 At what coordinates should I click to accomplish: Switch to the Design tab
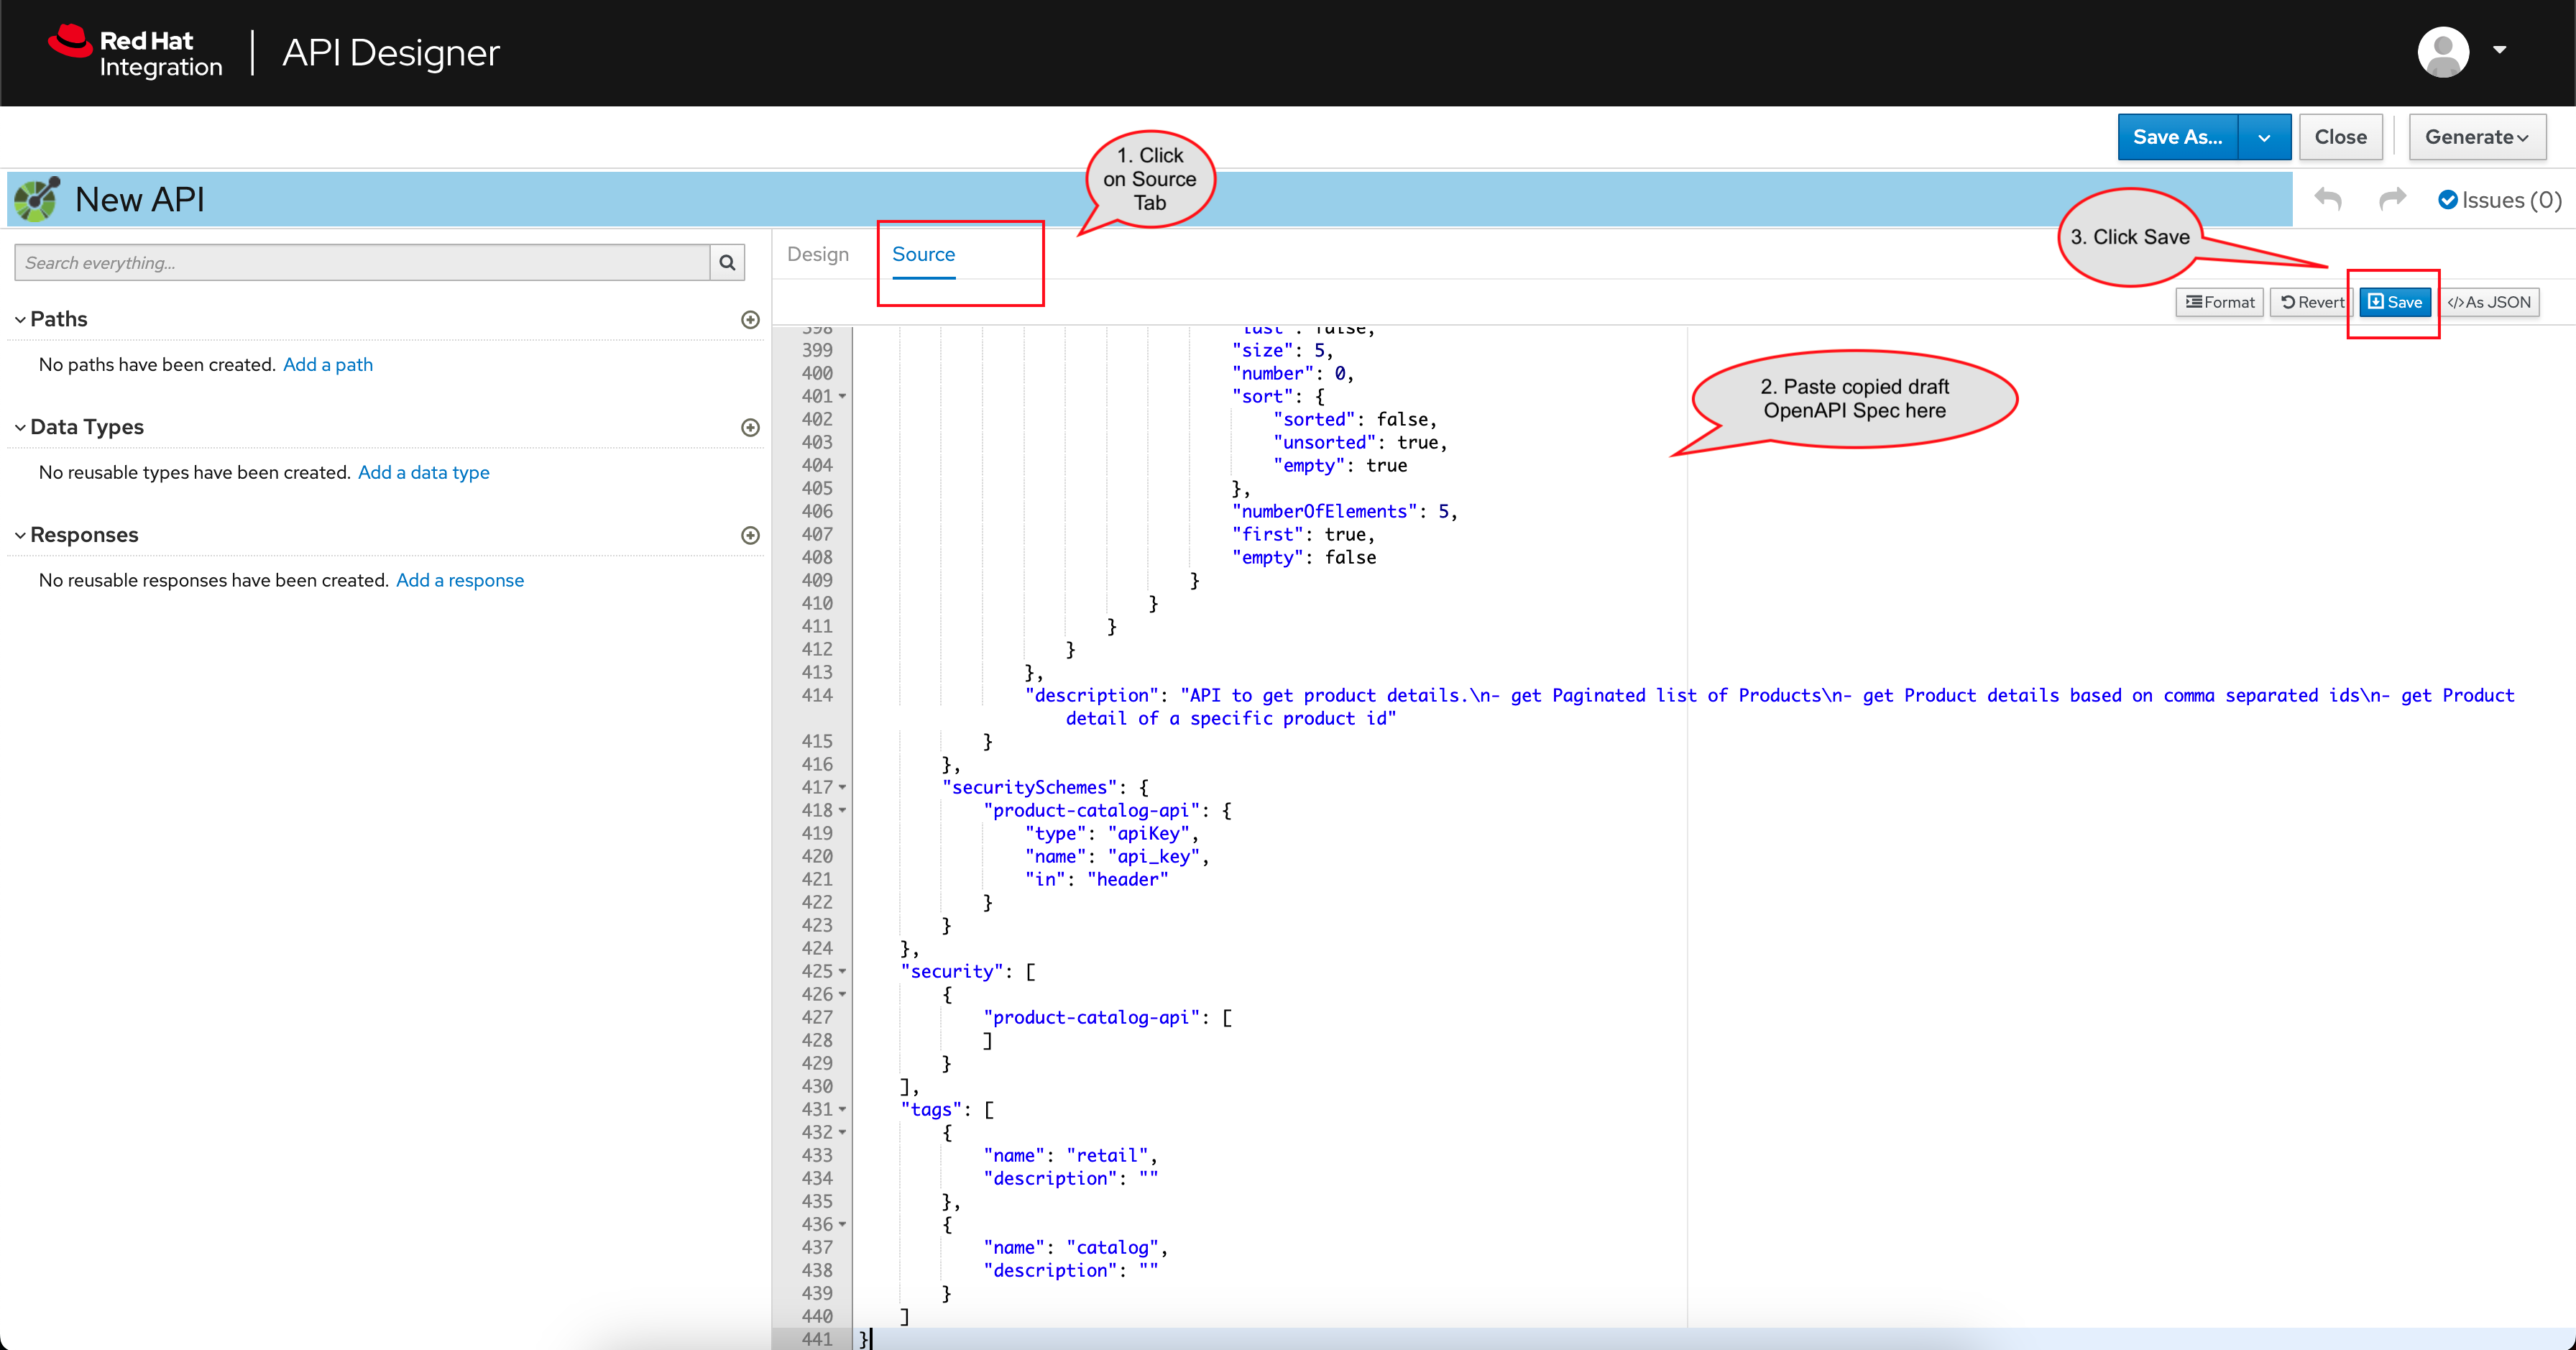point(818,255)
